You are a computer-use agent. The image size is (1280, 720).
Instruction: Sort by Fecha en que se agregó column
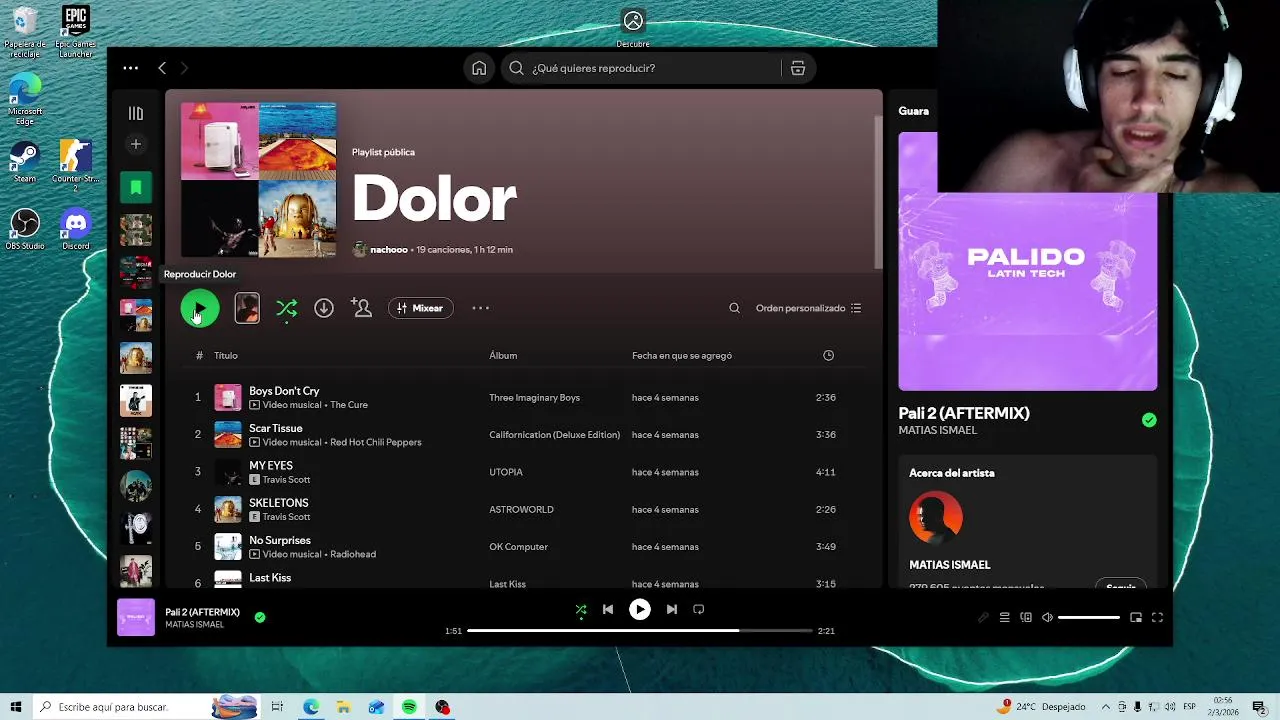[x=682, y=356]
